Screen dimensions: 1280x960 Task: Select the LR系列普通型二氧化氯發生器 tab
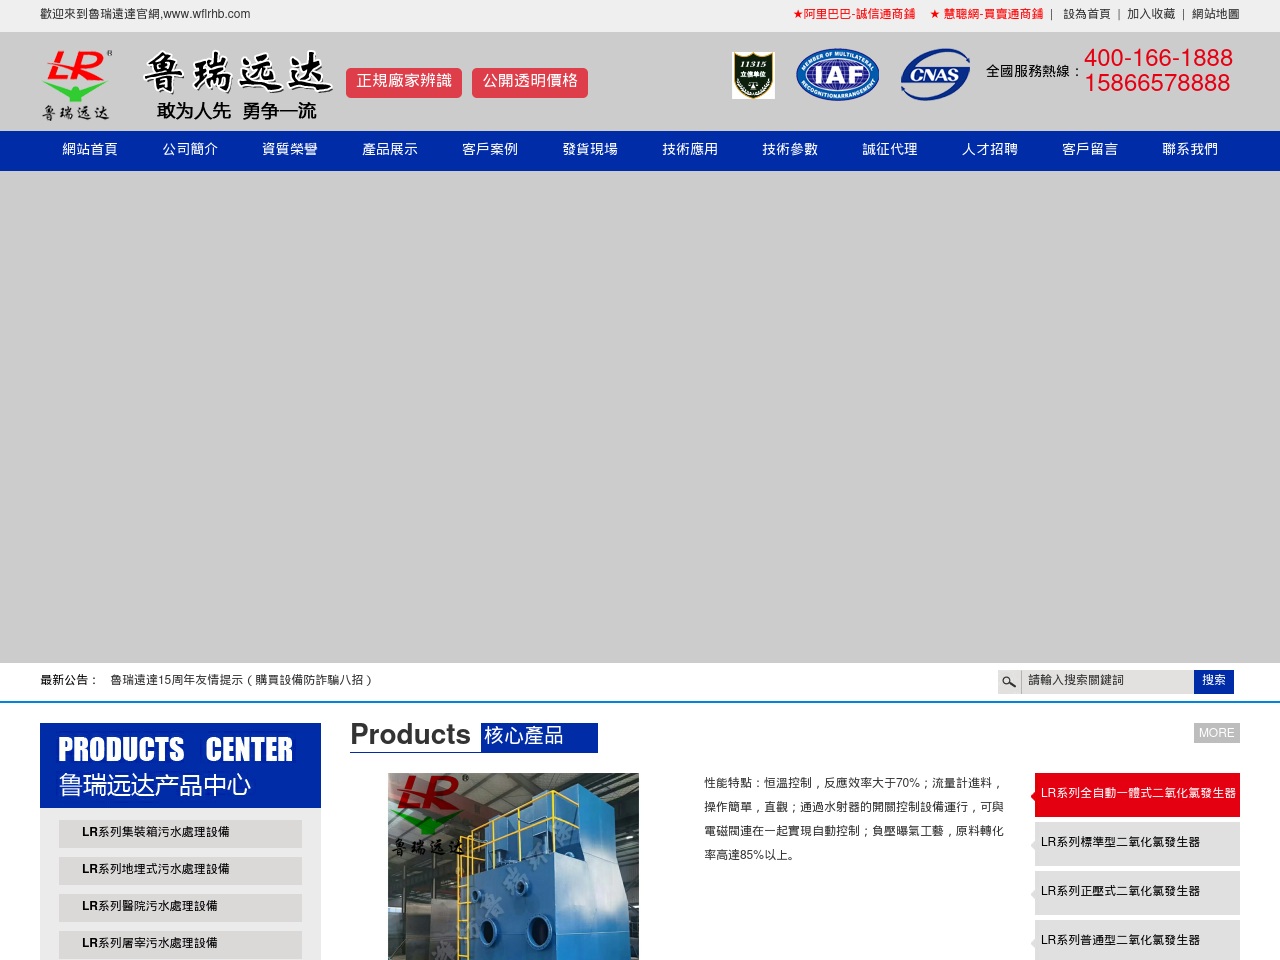[1137, 940]
